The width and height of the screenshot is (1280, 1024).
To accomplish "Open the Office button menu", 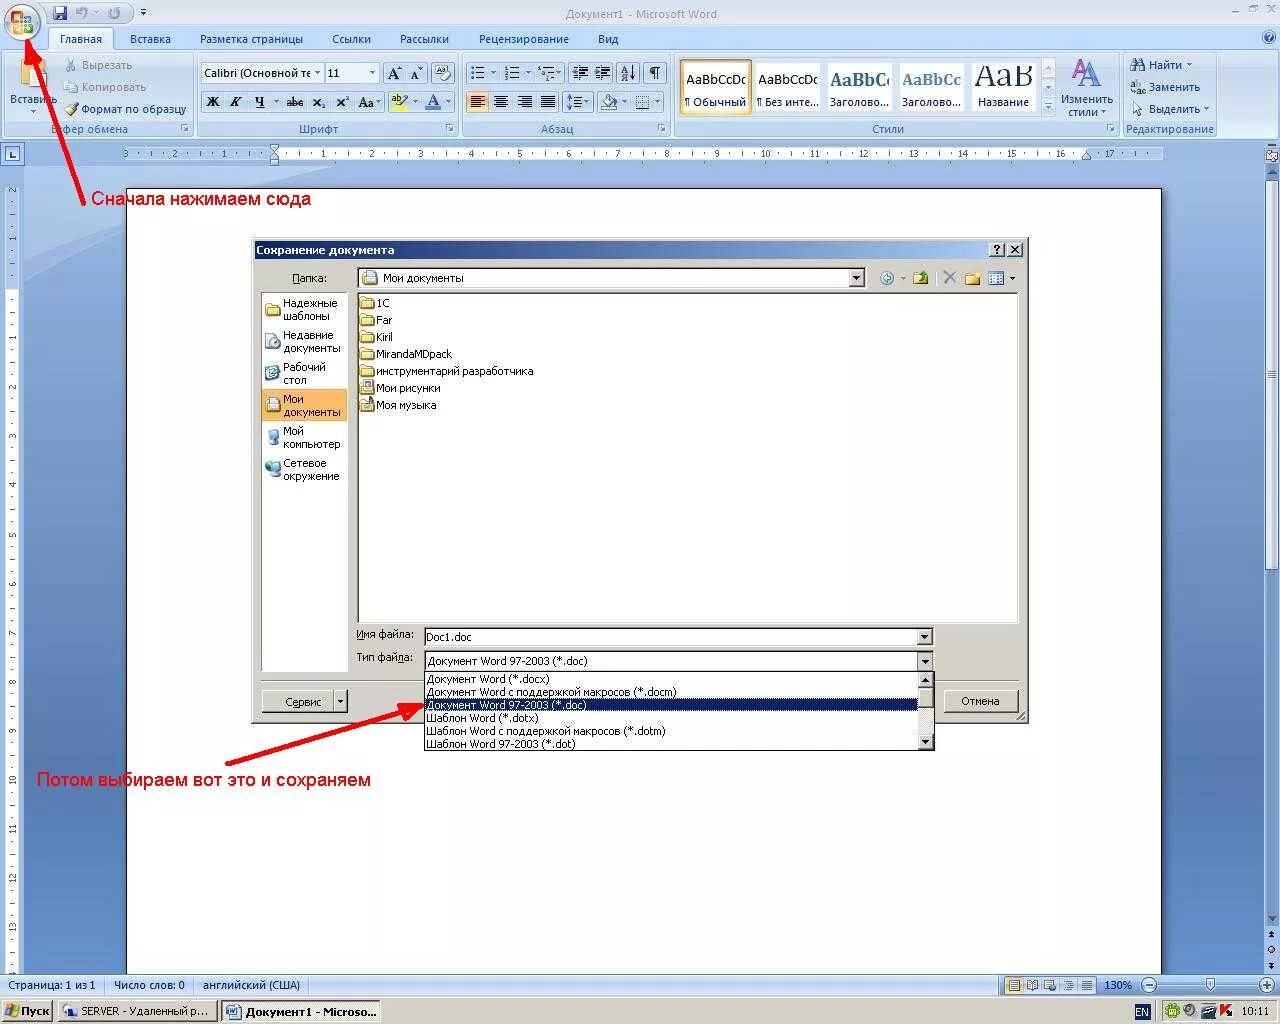I will coord(21,22).
